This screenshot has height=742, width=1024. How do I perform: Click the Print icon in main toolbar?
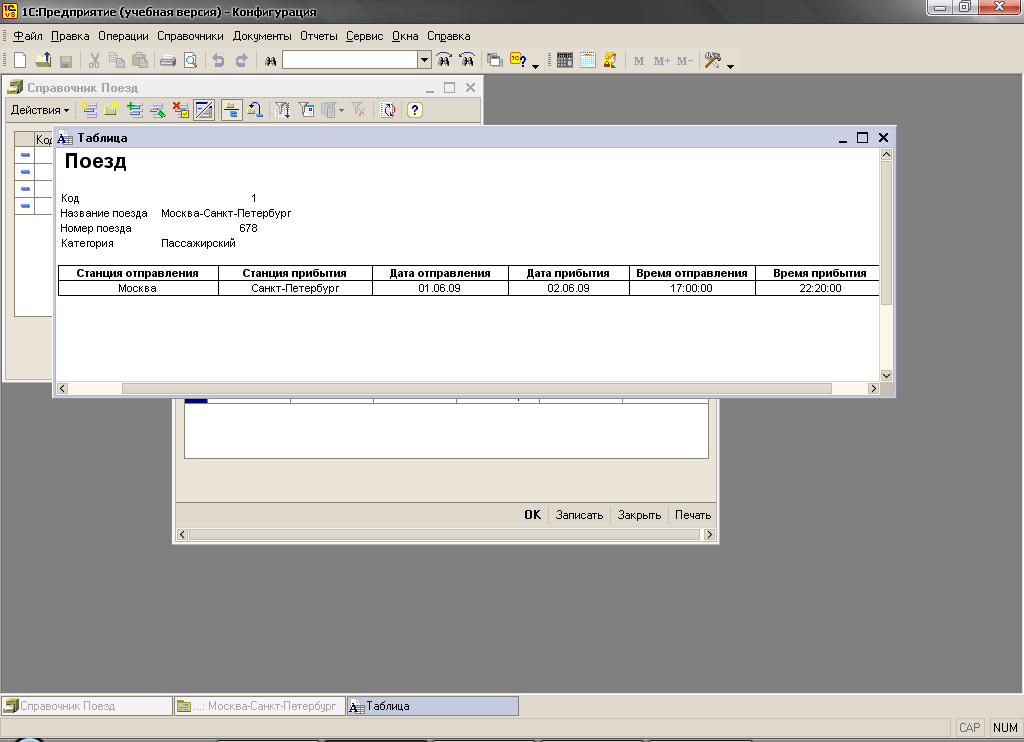click(x=168, y=61)
